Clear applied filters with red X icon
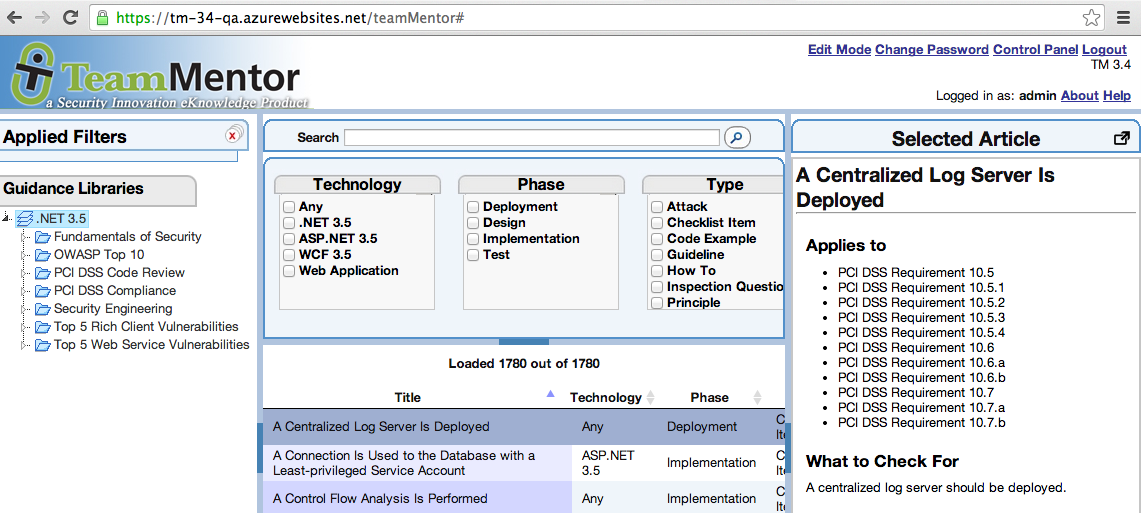This screenshot has width=1141, height=513. (x=233, y=135)
